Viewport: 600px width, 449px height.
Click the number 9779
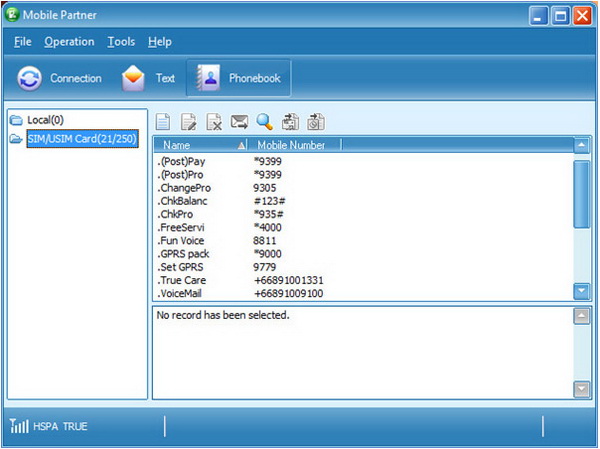coord(264,267)
